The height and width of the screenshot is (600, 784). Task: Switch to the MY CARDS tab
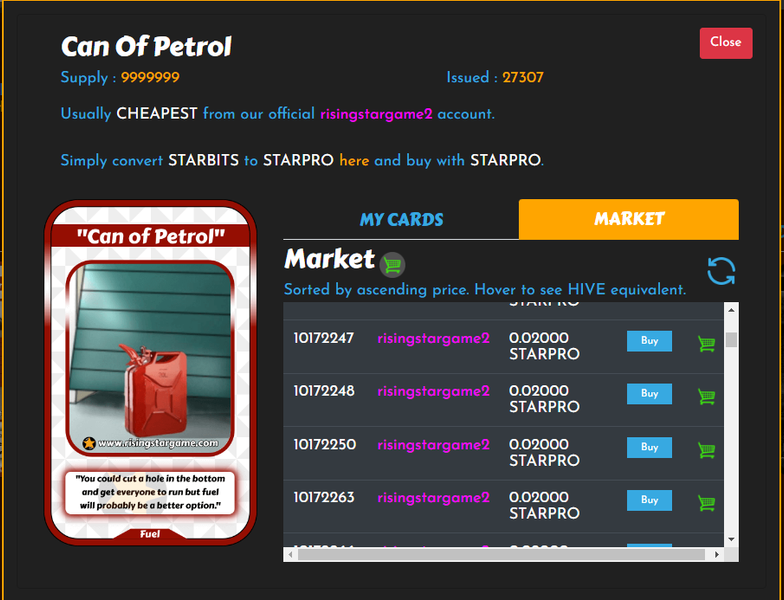401,220
